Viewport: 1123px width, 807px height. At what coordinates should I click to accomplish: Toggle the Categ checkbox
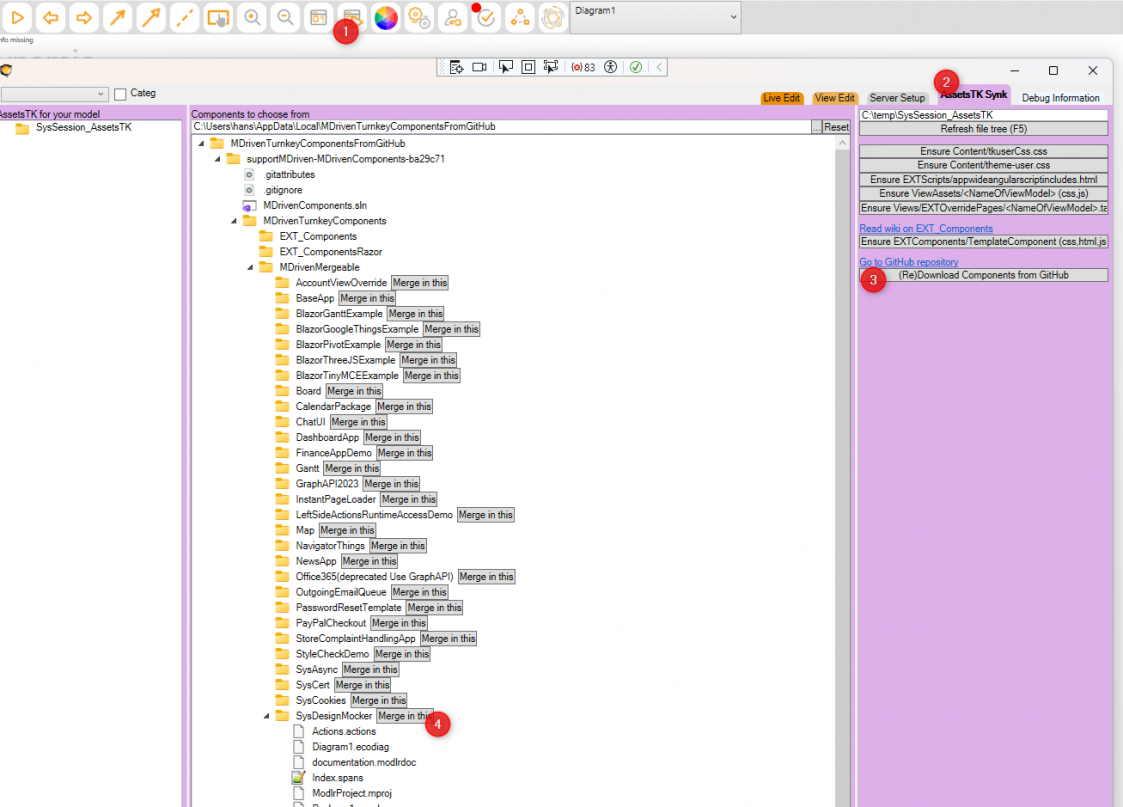pos(120,94)
